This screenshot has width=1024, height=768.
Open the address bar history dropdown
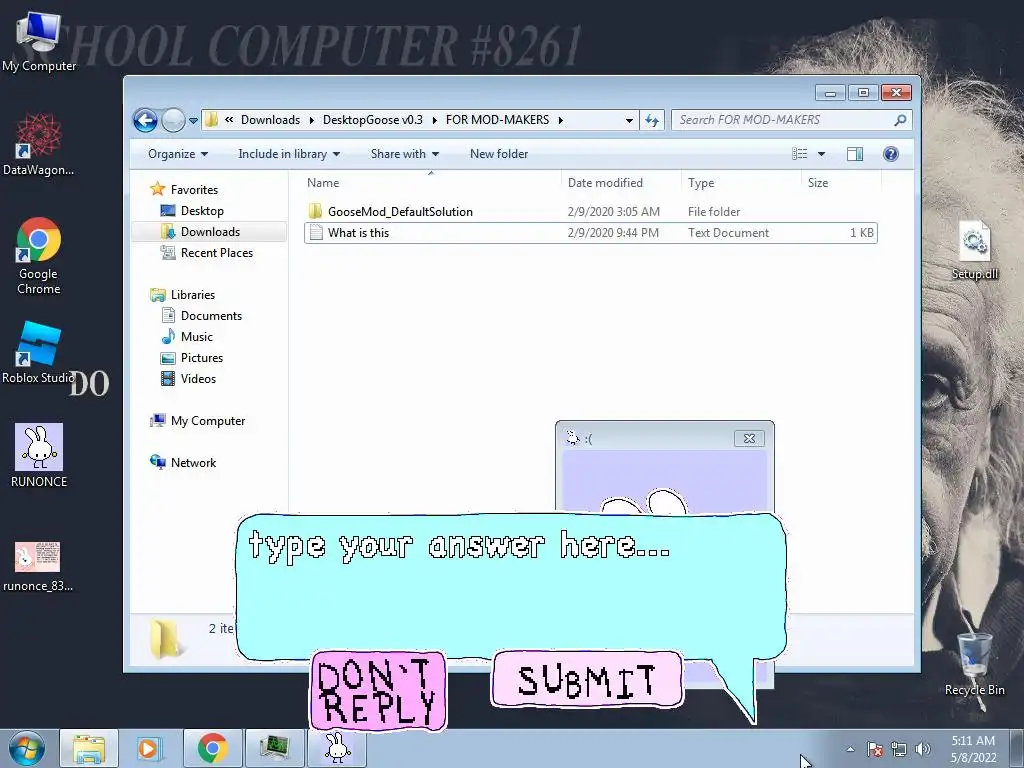click(629, 121)
